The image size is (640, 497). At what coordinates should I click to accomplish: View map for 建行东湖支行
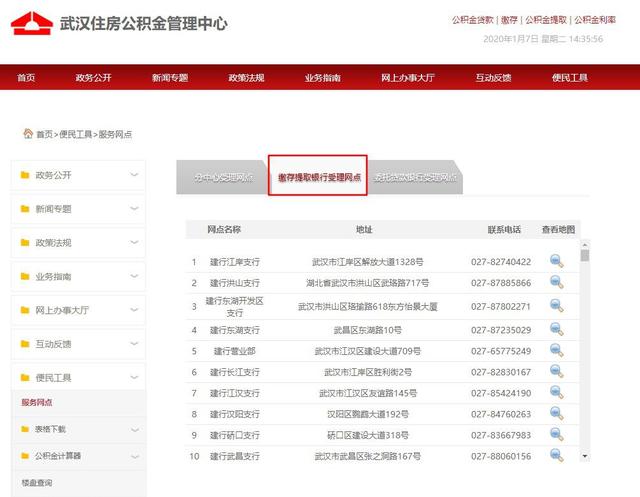click(557, 330)
